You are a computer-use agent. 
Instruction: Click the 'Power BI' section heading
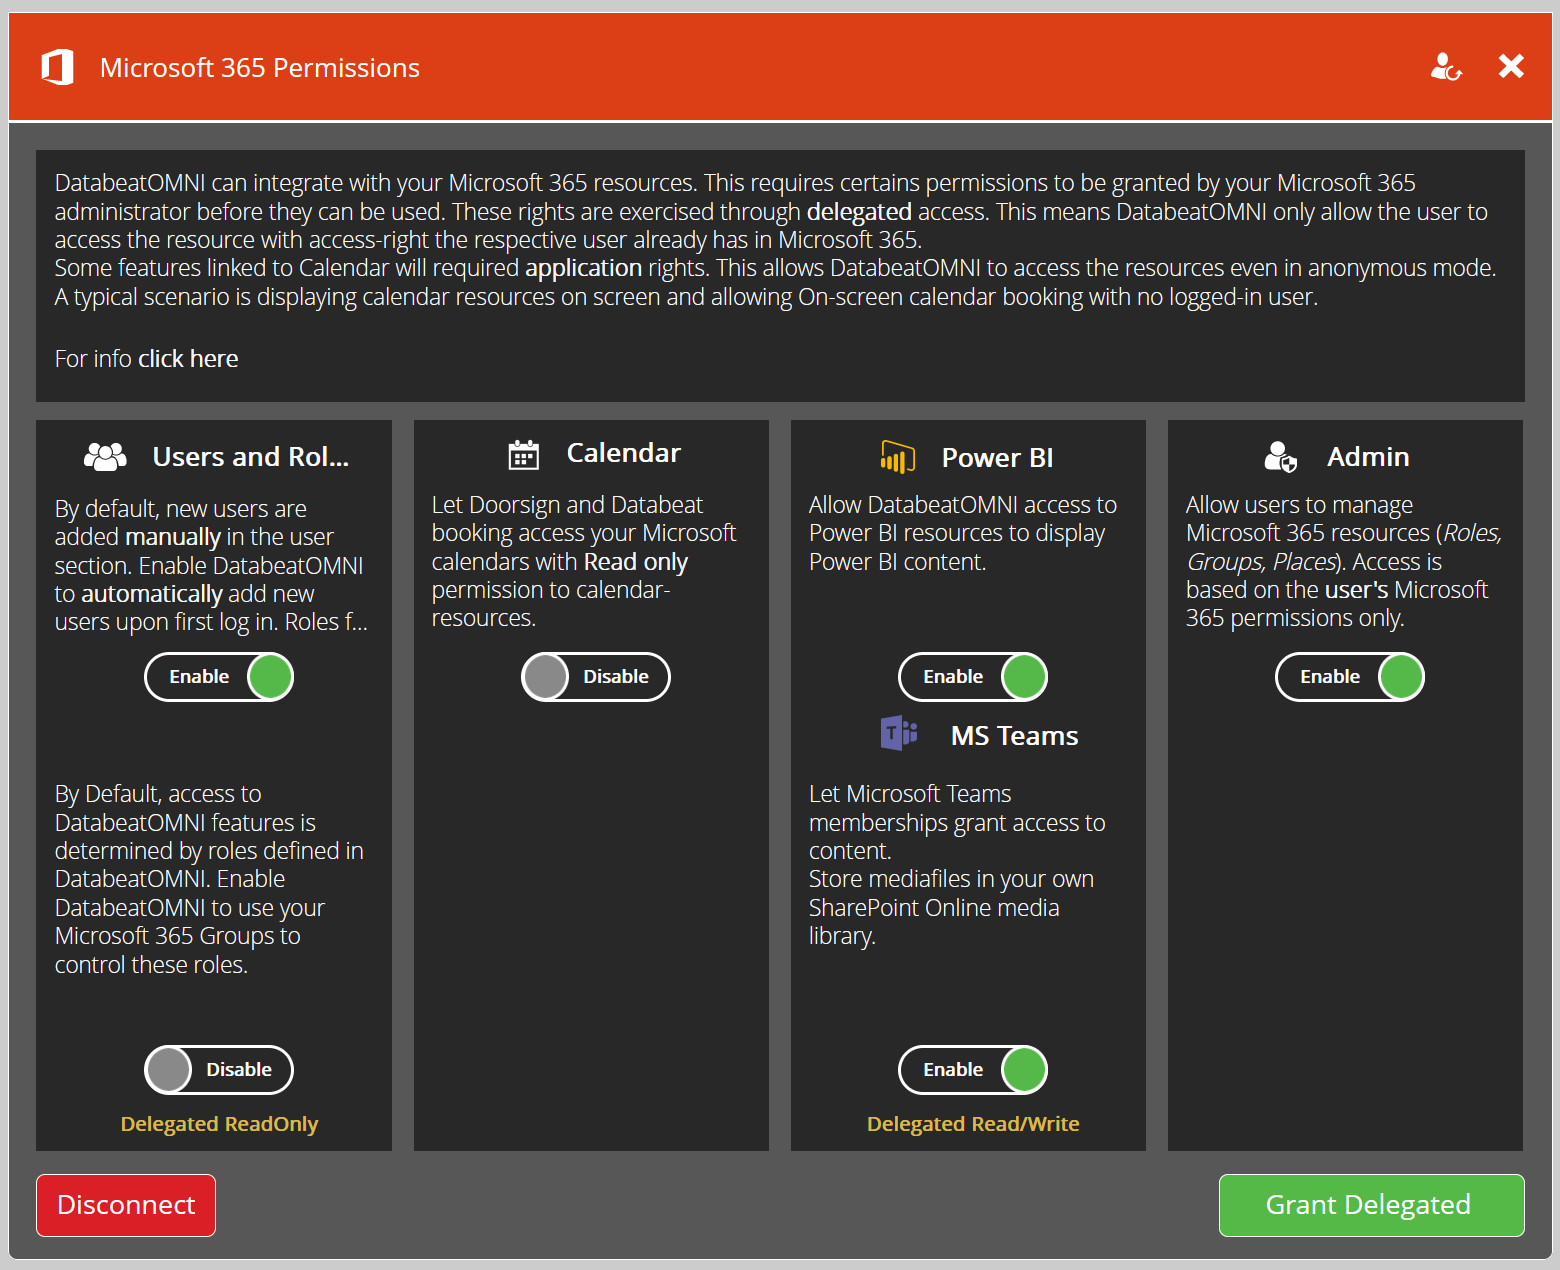[x=998, y=458]
